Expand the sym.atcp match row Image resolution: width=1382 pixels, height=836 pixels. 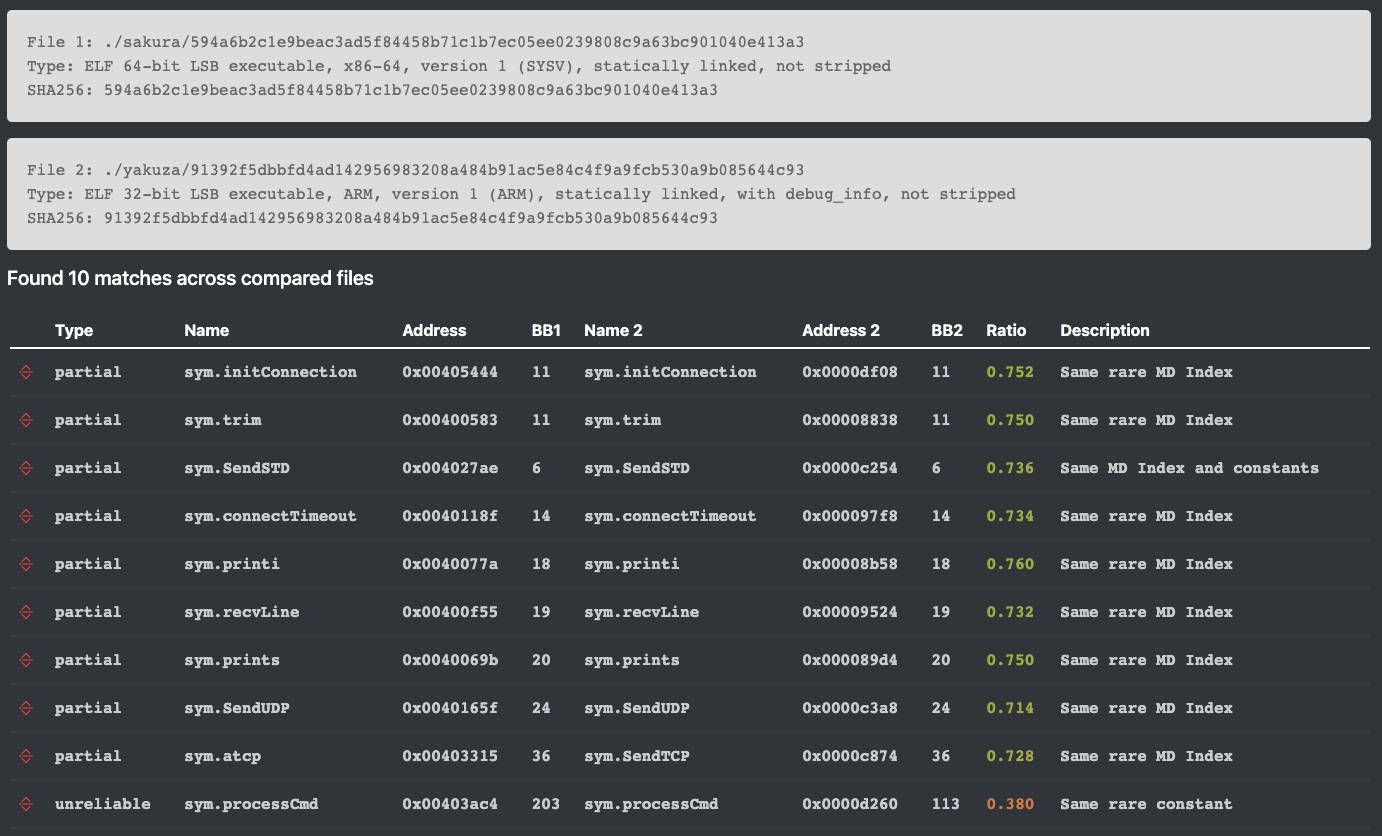[x=26, y=756]
